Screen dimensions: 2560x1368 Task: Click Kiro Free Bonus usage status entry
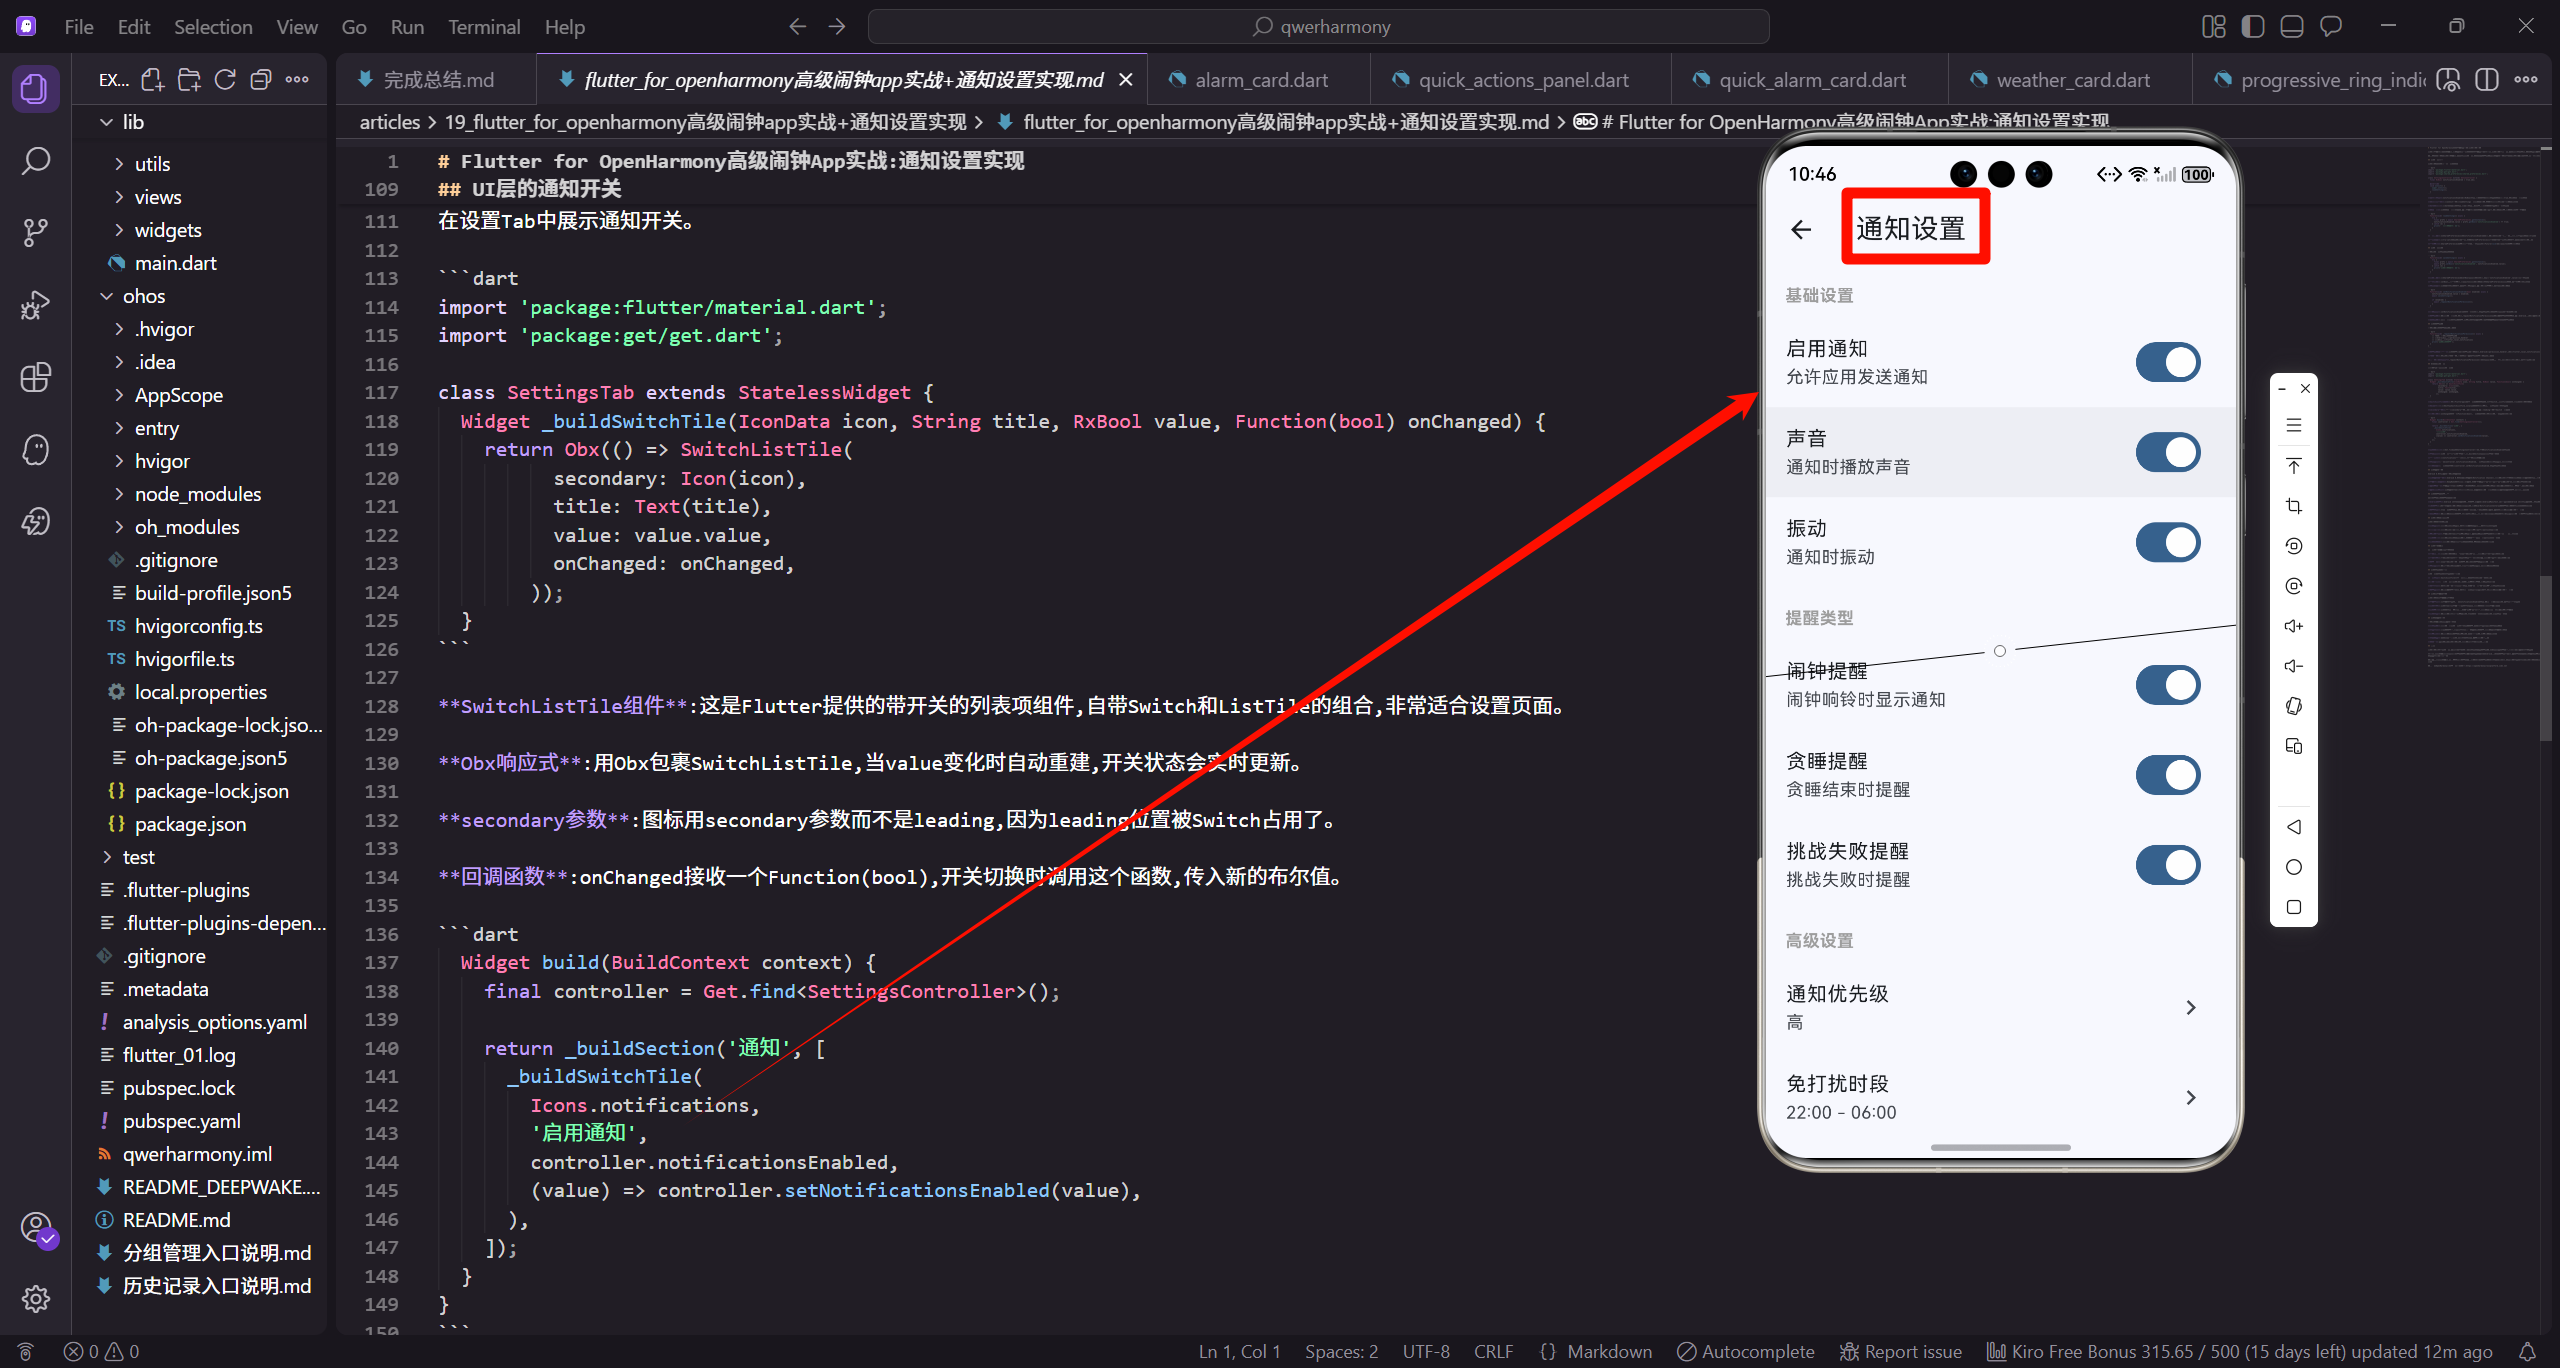point(2239,1351)
